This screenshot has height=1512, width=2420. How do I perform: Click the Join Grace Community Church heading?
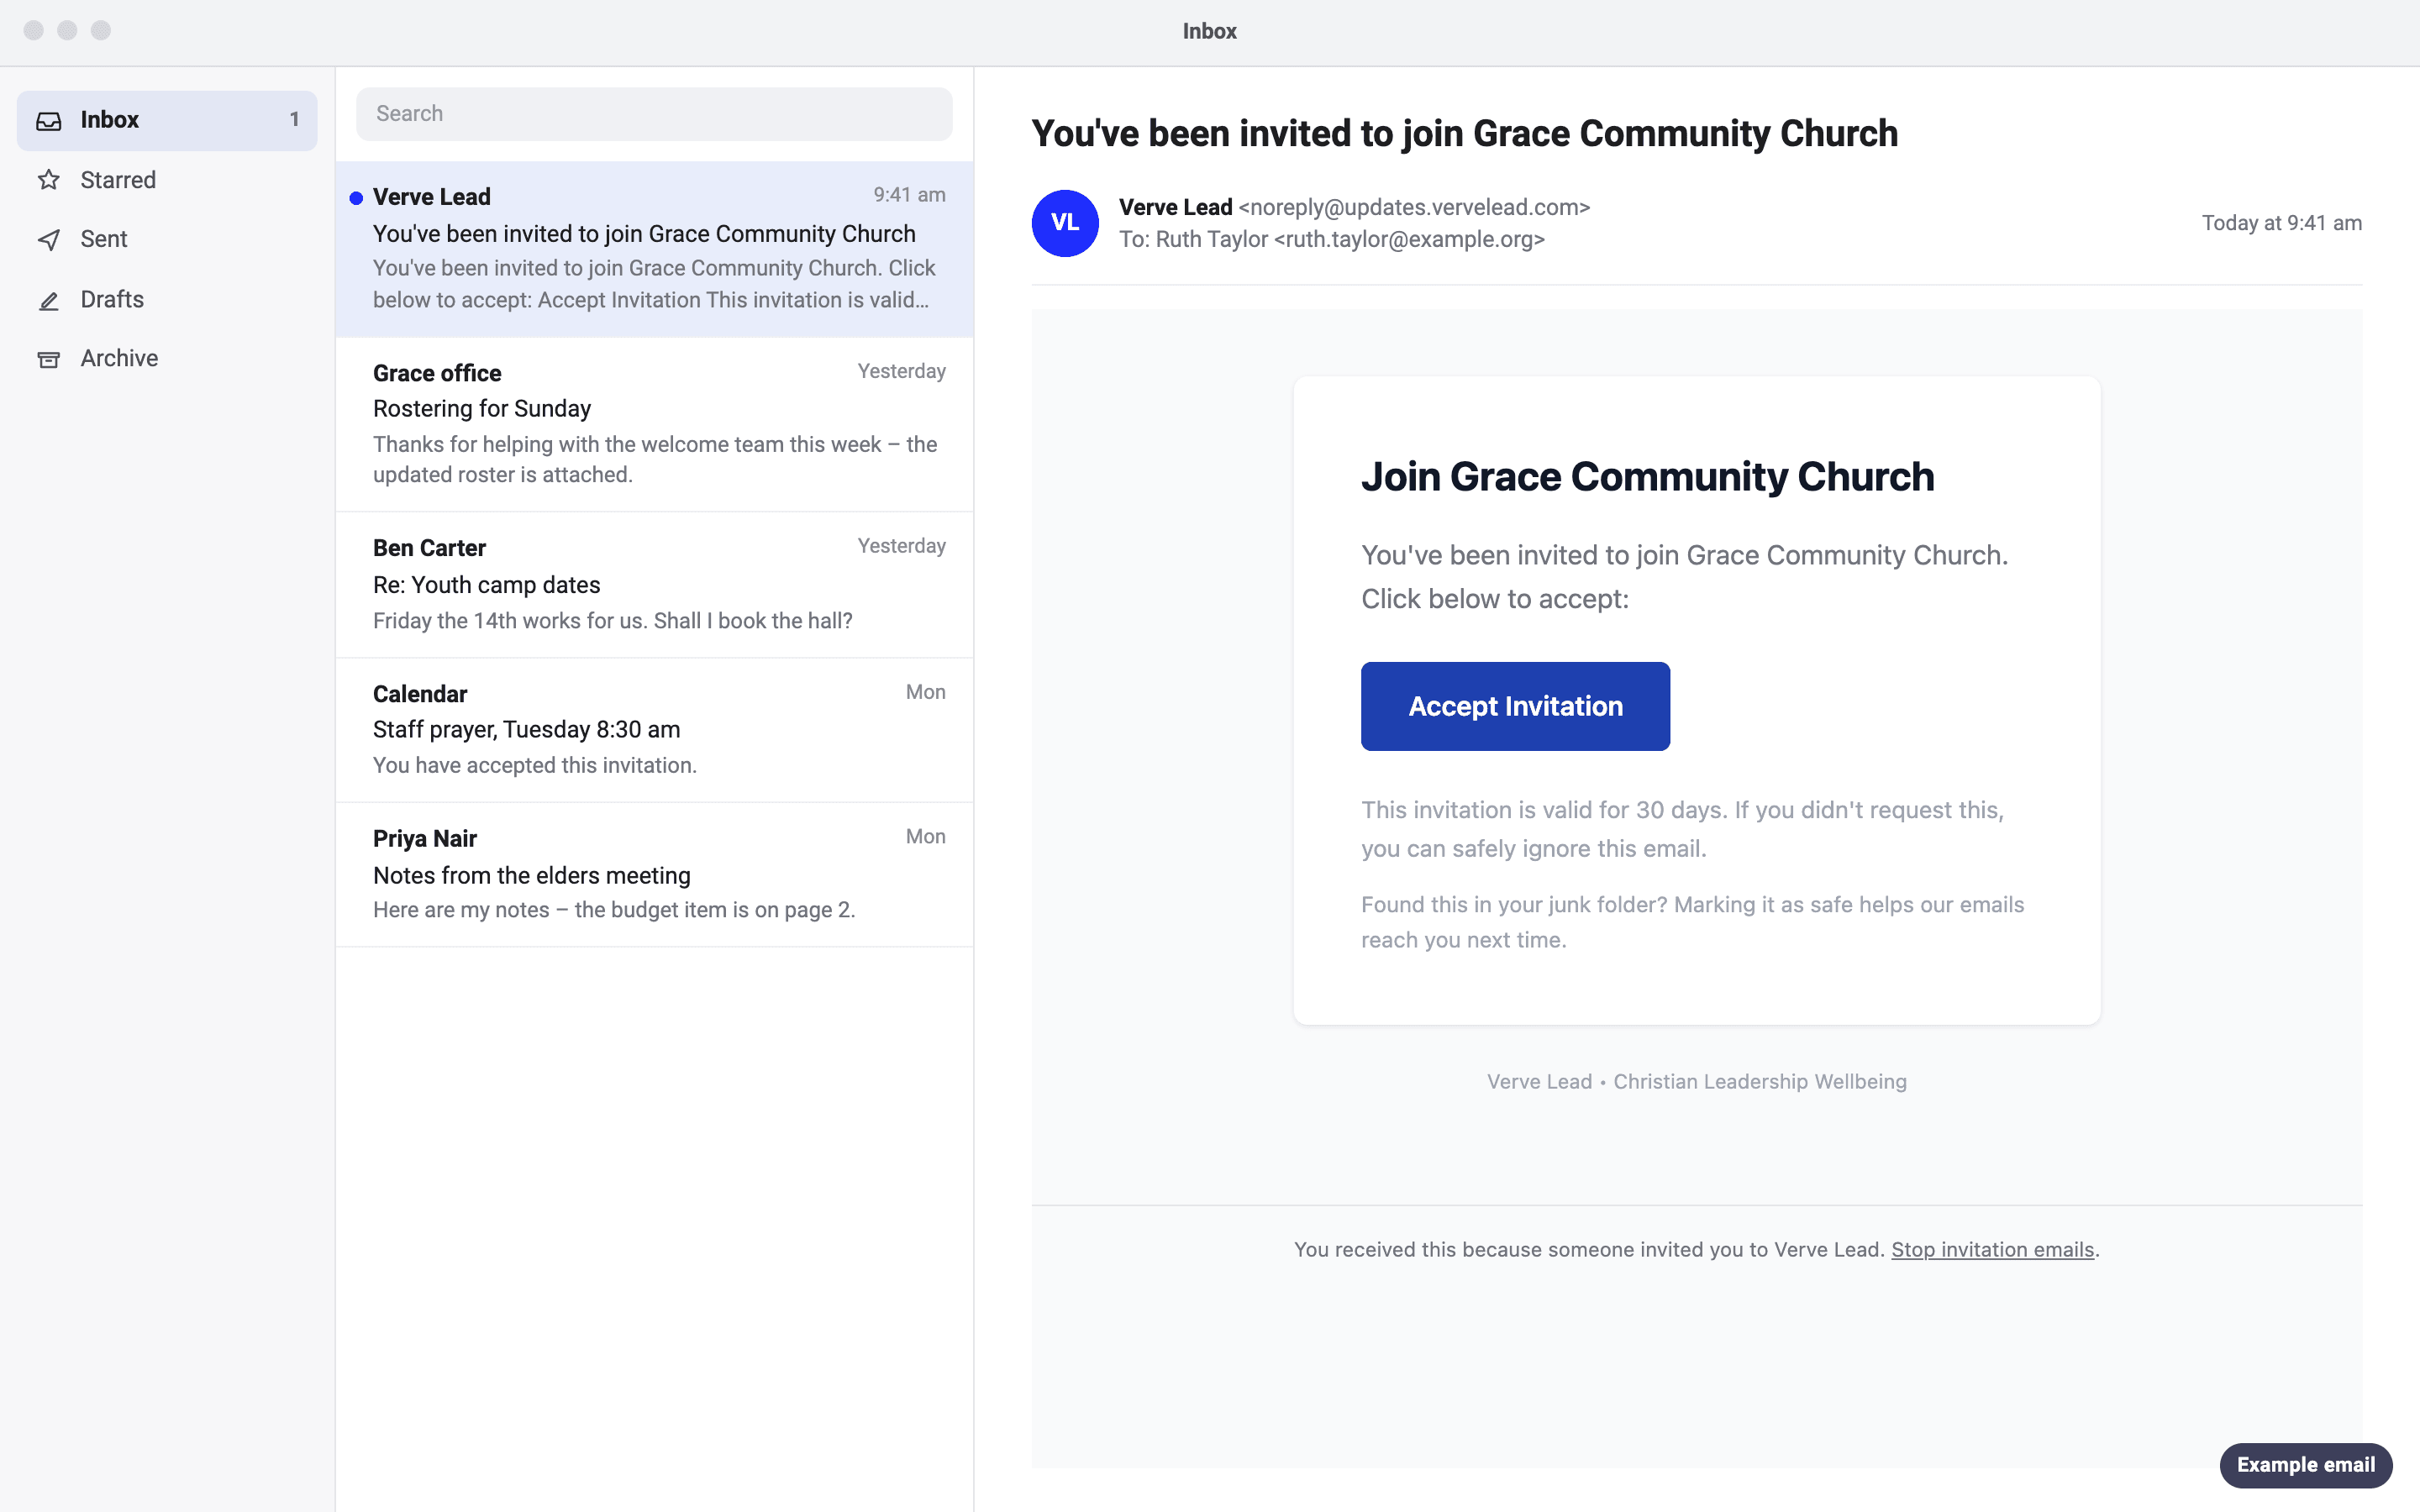coord(1647,477)
